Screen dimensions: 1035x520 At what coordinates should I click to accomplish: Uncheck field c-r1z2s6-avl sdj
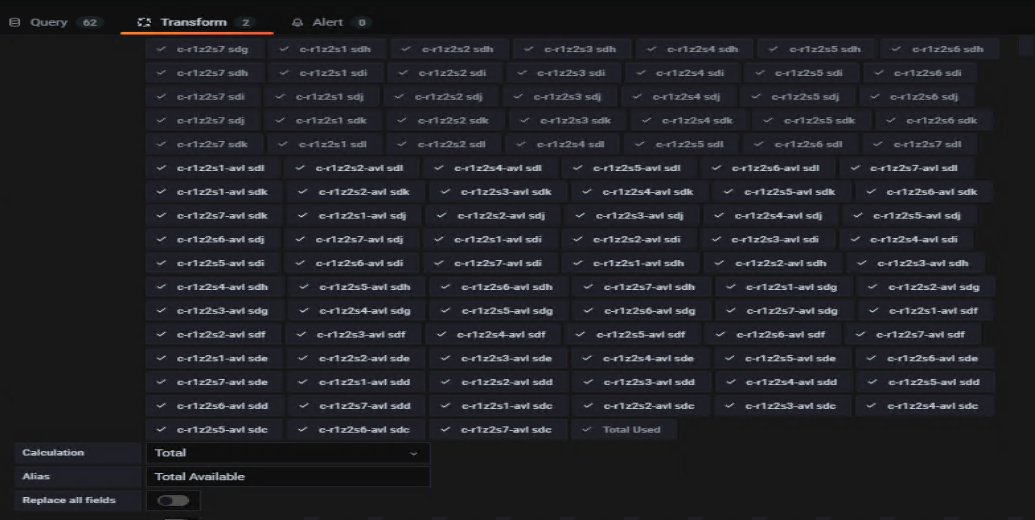click(213, 240)
